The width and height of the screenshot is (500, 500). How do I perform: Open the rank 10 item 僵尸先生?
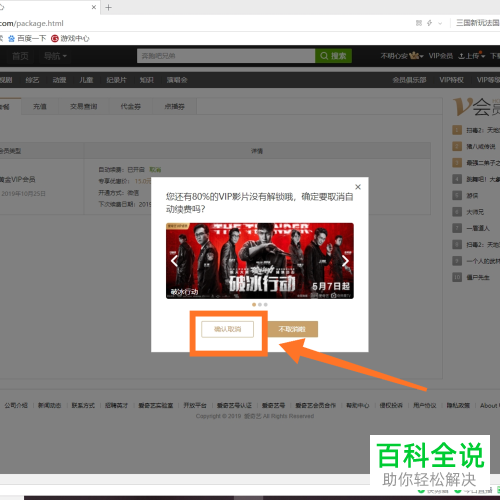[x=478, y=277]
